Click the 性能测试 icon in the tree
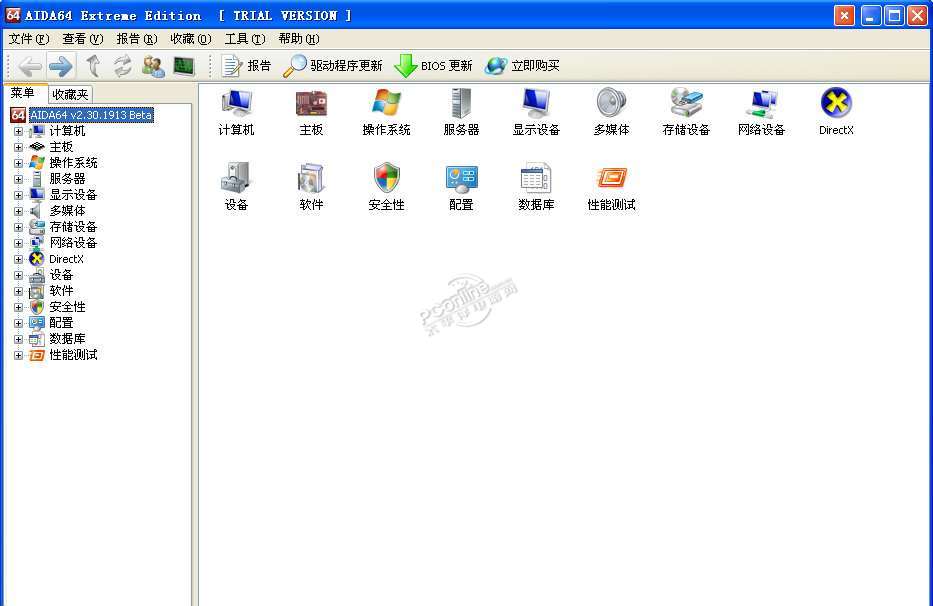 pos(37,355)
